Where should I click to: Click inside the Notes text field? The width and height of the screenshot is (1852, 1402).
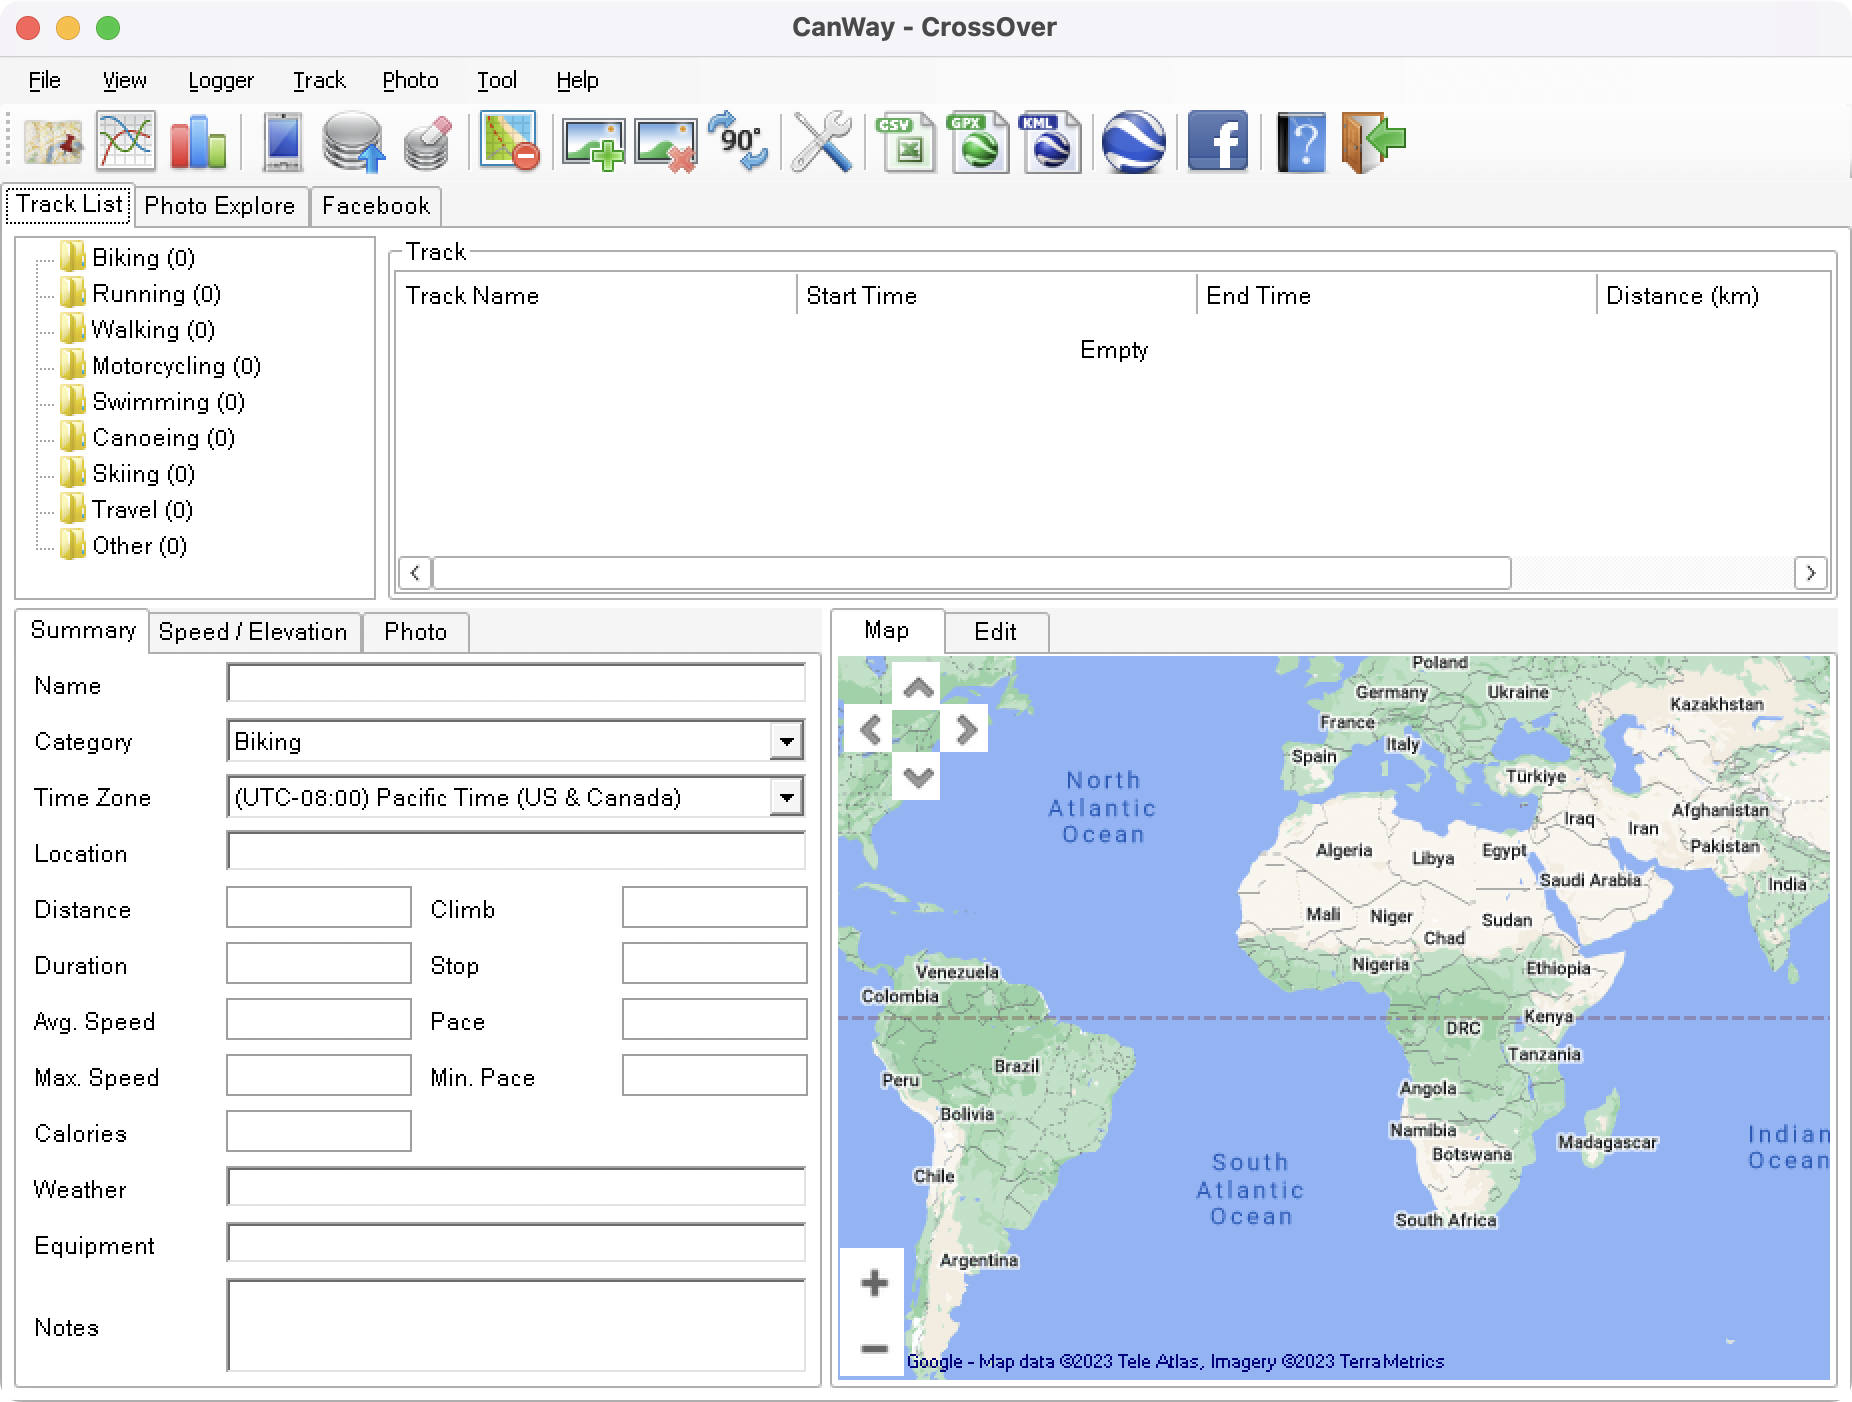coord(515,1325)
